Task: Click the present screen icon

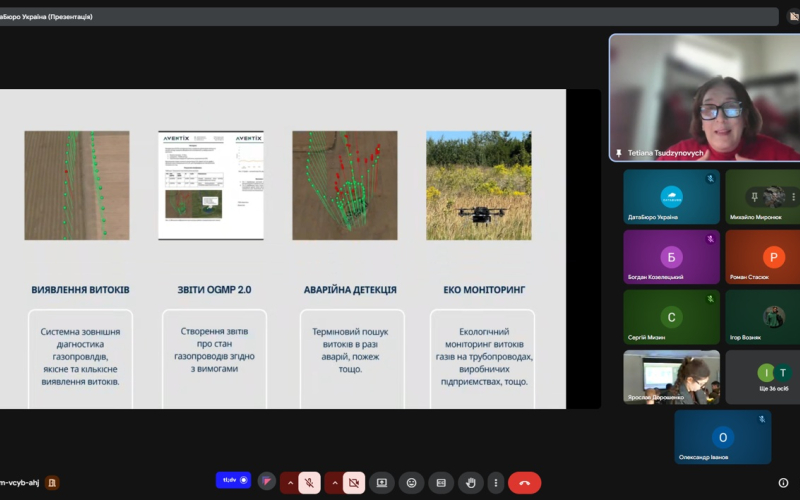Action: (382, 483)
